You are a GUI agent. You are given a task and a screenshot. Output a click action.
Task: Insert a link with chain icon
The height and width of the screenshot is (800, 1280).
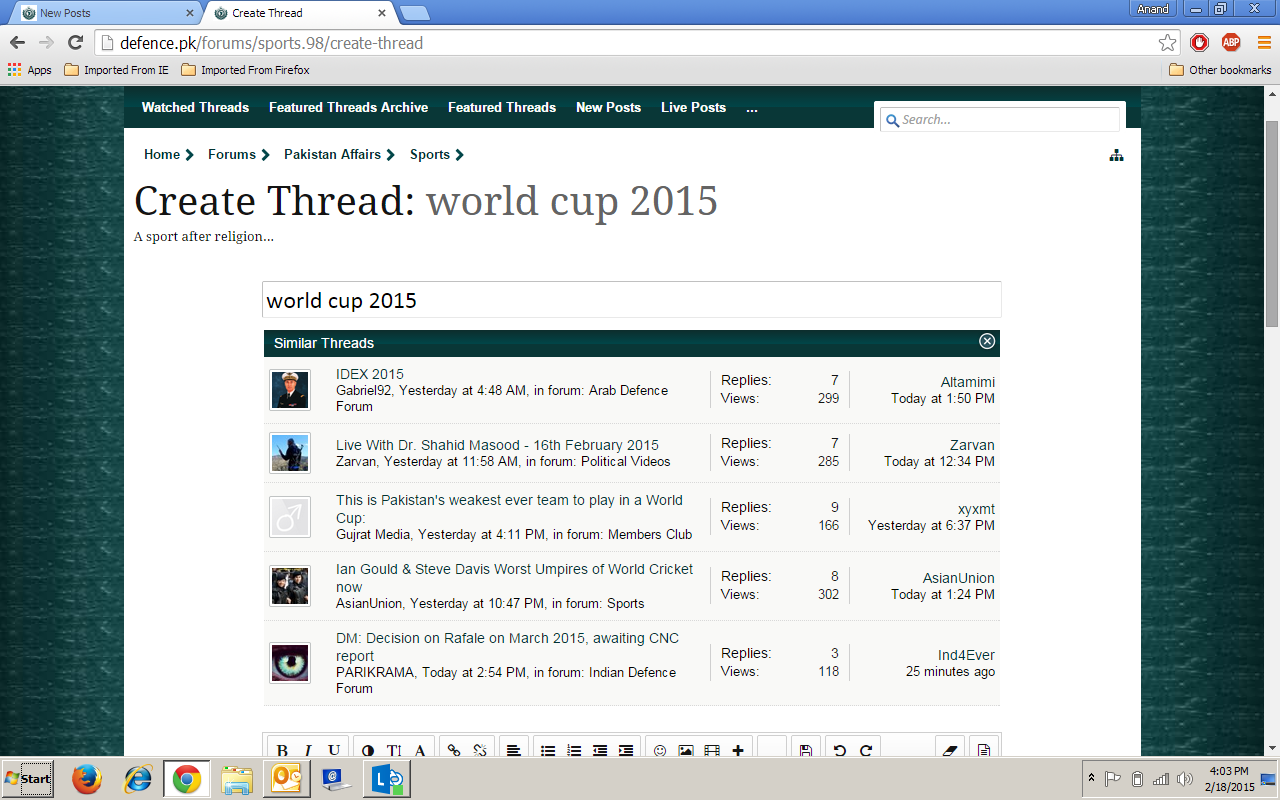point(454,750)
